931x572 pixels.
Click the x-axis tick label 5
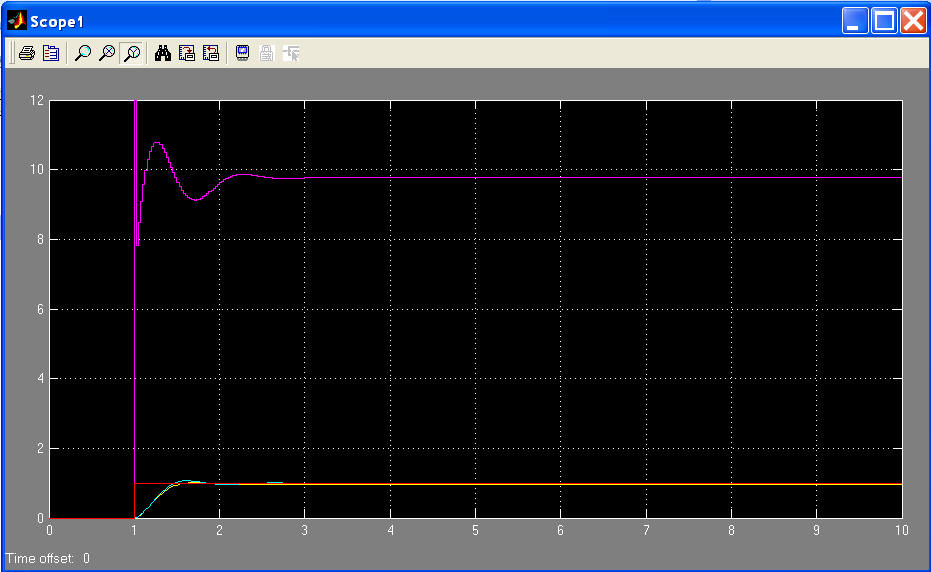click(476, 530)
